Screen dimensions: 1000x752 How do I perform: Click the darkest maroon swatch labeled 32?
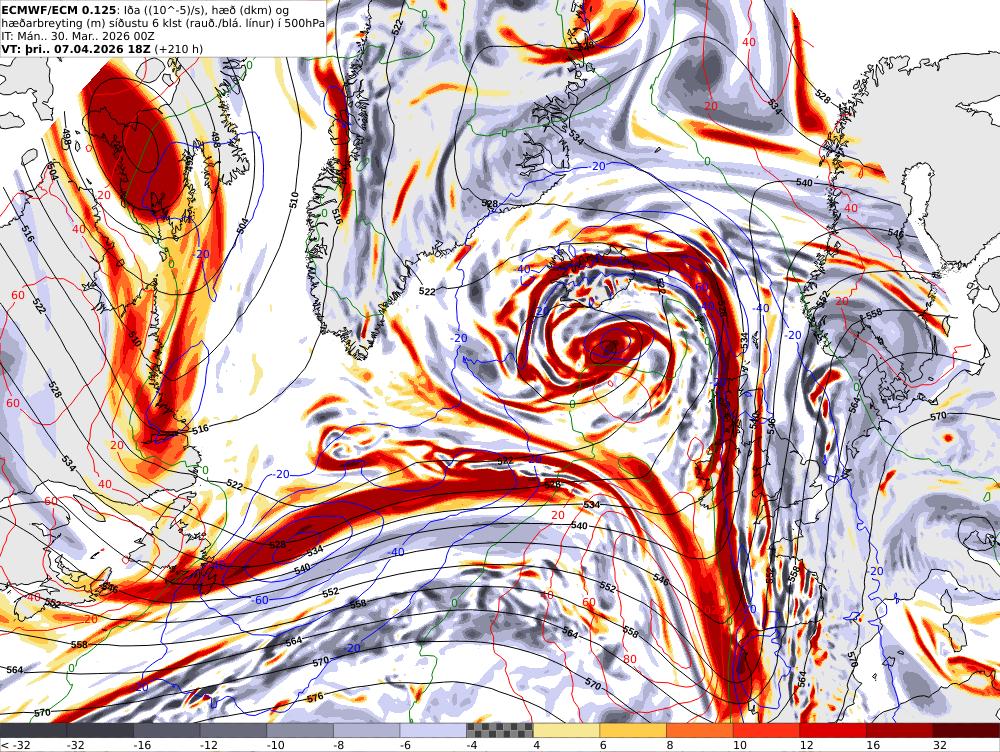(x=966, y=730)
